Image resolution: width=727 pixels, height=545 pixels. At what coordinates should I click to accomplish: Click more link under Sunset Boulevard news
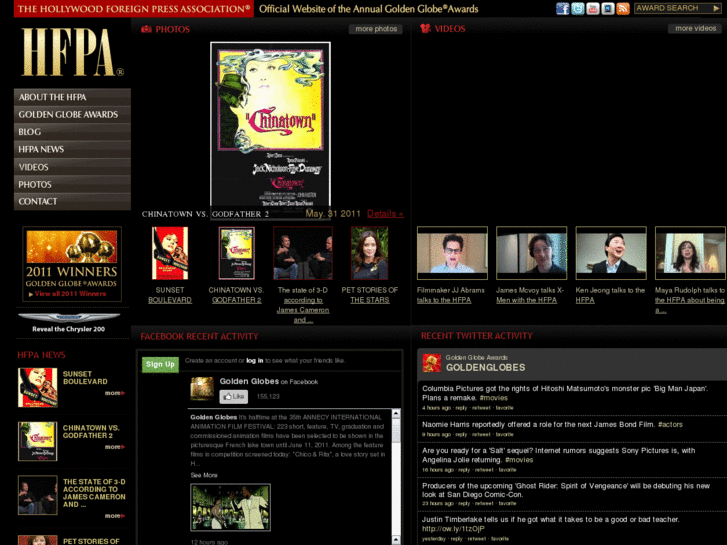click(115, 393)
